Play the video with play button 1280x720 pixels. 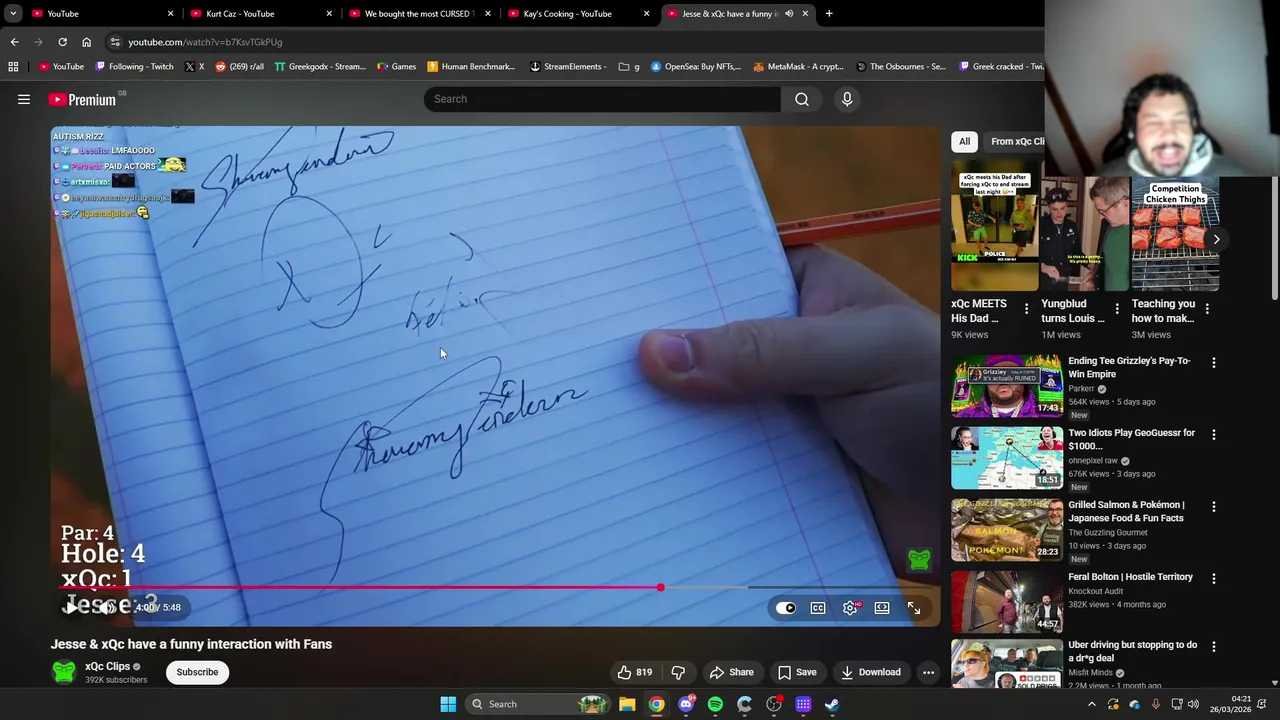click(72, 607)
